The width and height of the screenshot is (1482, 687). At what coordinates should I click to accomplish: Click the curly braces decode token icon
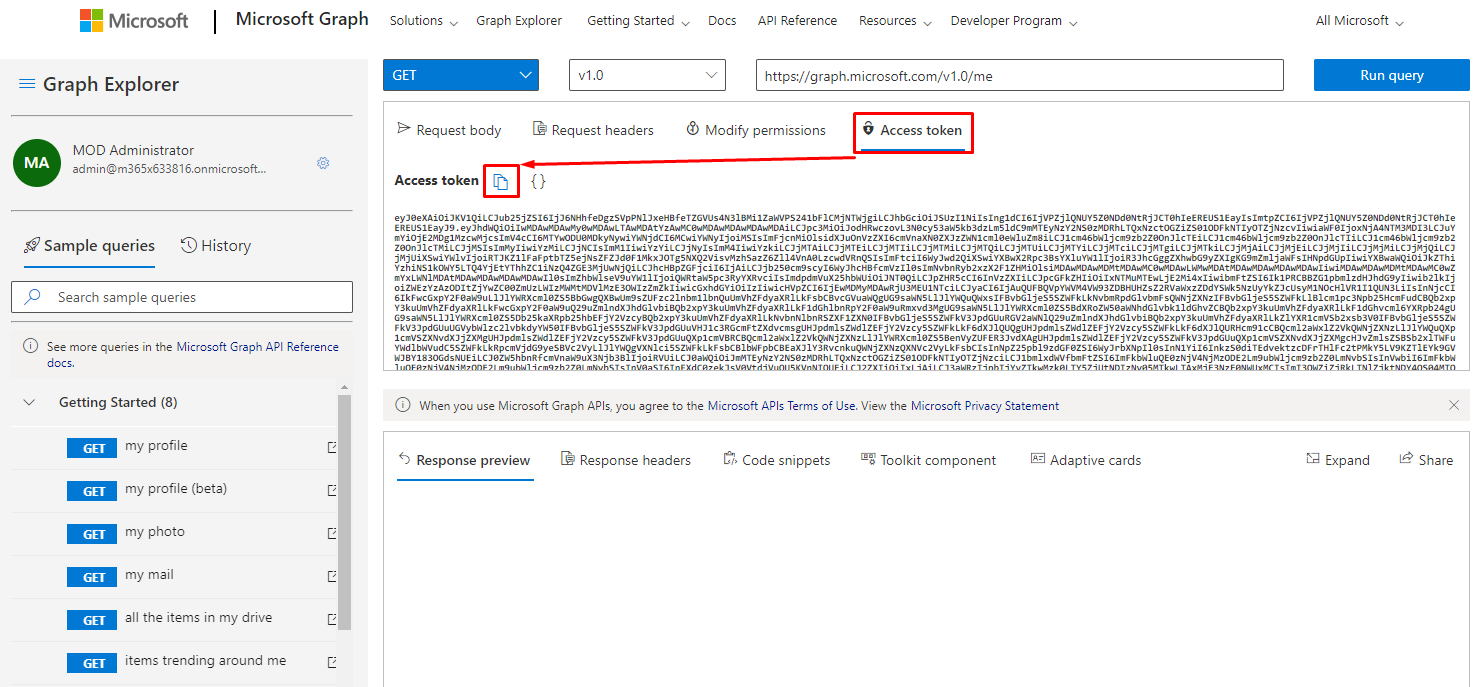click(538, 181)
